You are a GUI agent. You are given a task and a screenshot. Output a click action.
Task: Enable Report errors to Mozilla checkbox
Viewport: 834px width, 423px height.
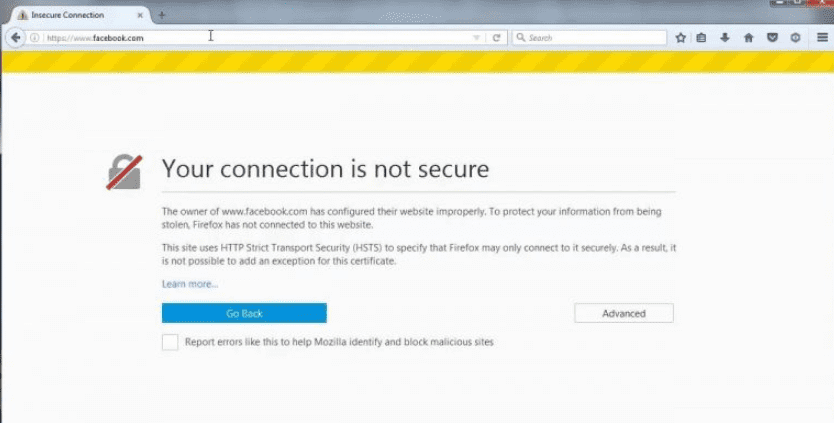(170, 342)
